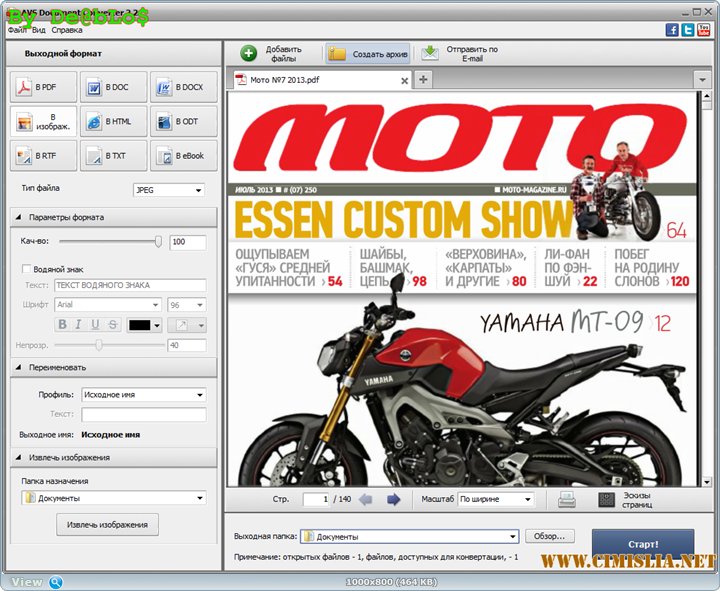This screenshot has width=720, height=591.
Task: Collapse the Параметры формата section
Action: 20,217
